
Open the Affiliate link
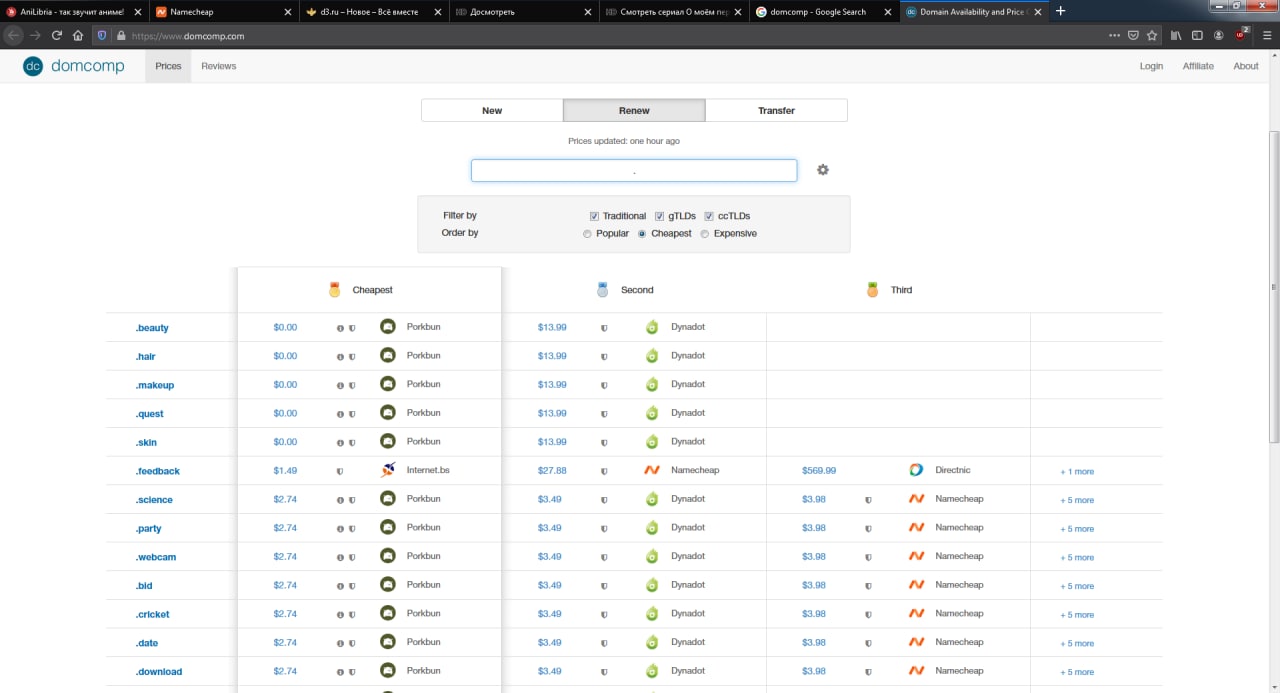(x=1198, y=66)
